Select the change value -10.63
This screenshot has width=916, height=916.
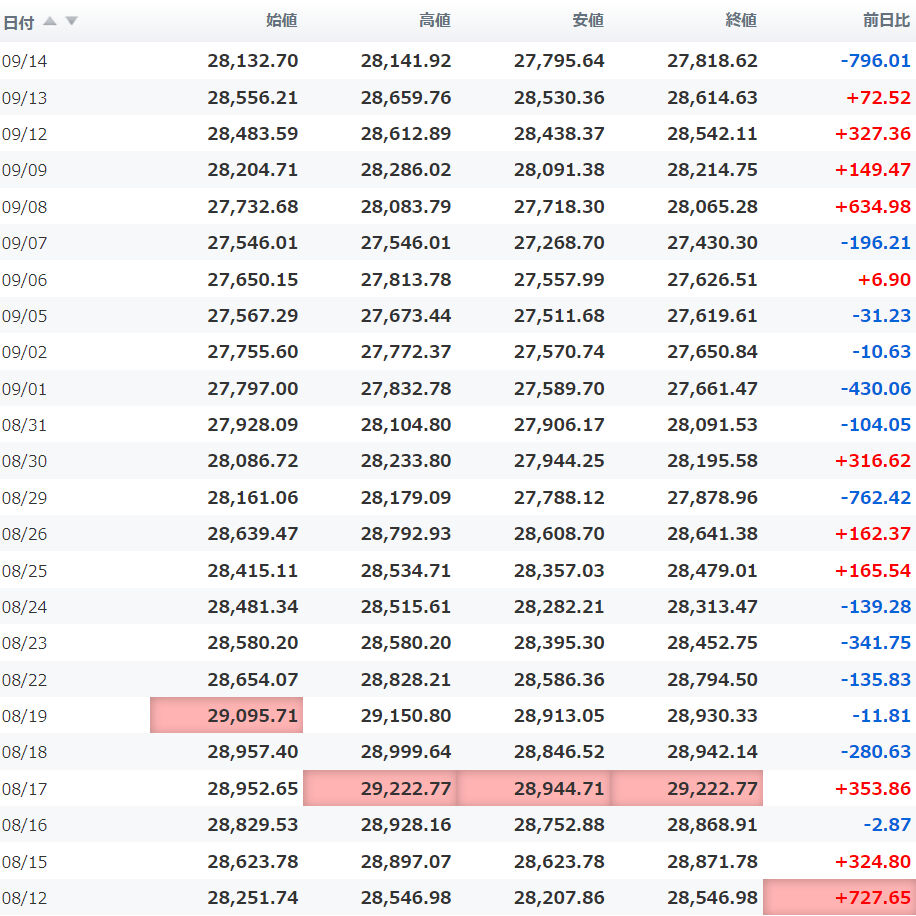(x=881, y=352)
